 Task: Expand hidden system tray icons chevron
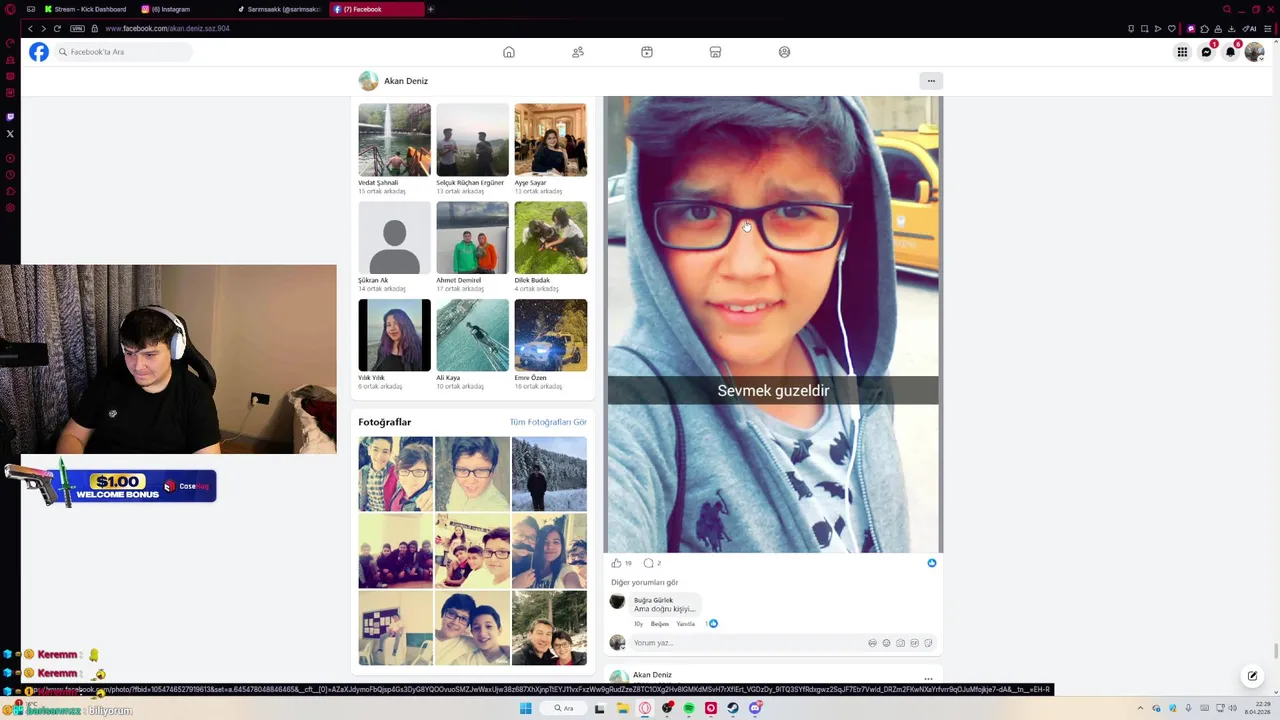point(1140,708)
